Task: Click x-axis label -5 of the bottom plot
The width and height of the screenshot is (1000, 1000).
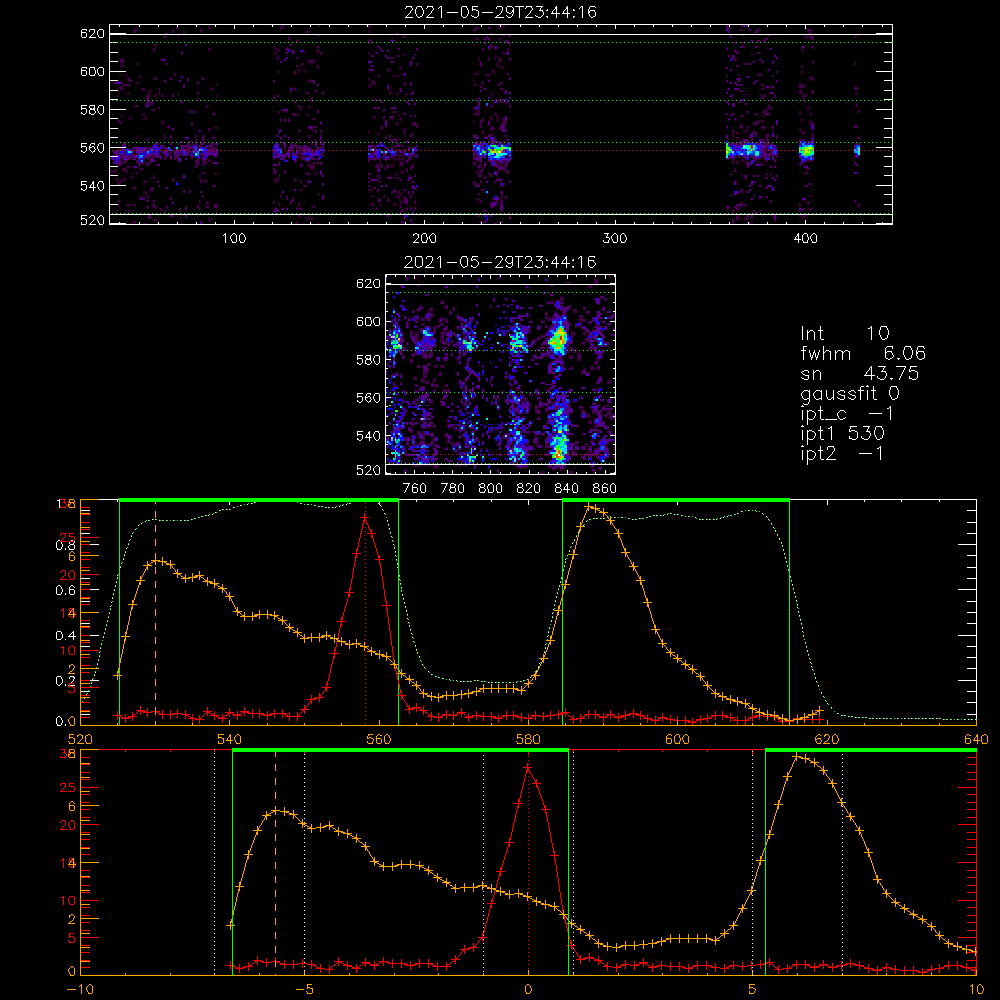Action: [x=304, y=990]
